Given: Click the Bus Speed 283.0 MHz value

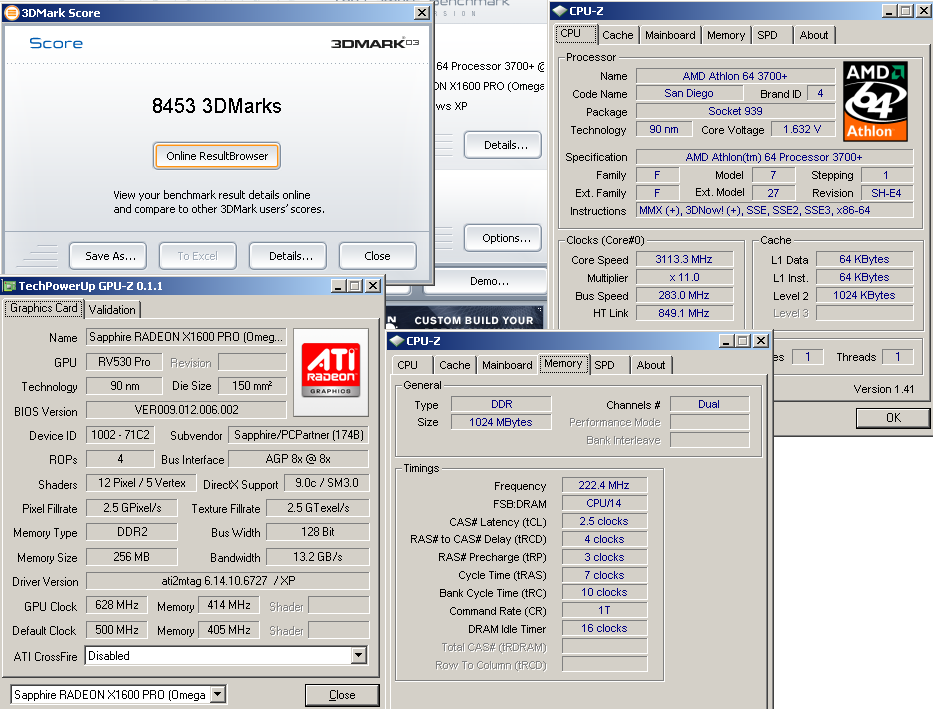Looking at the screenshot, I should pos(684,295).
